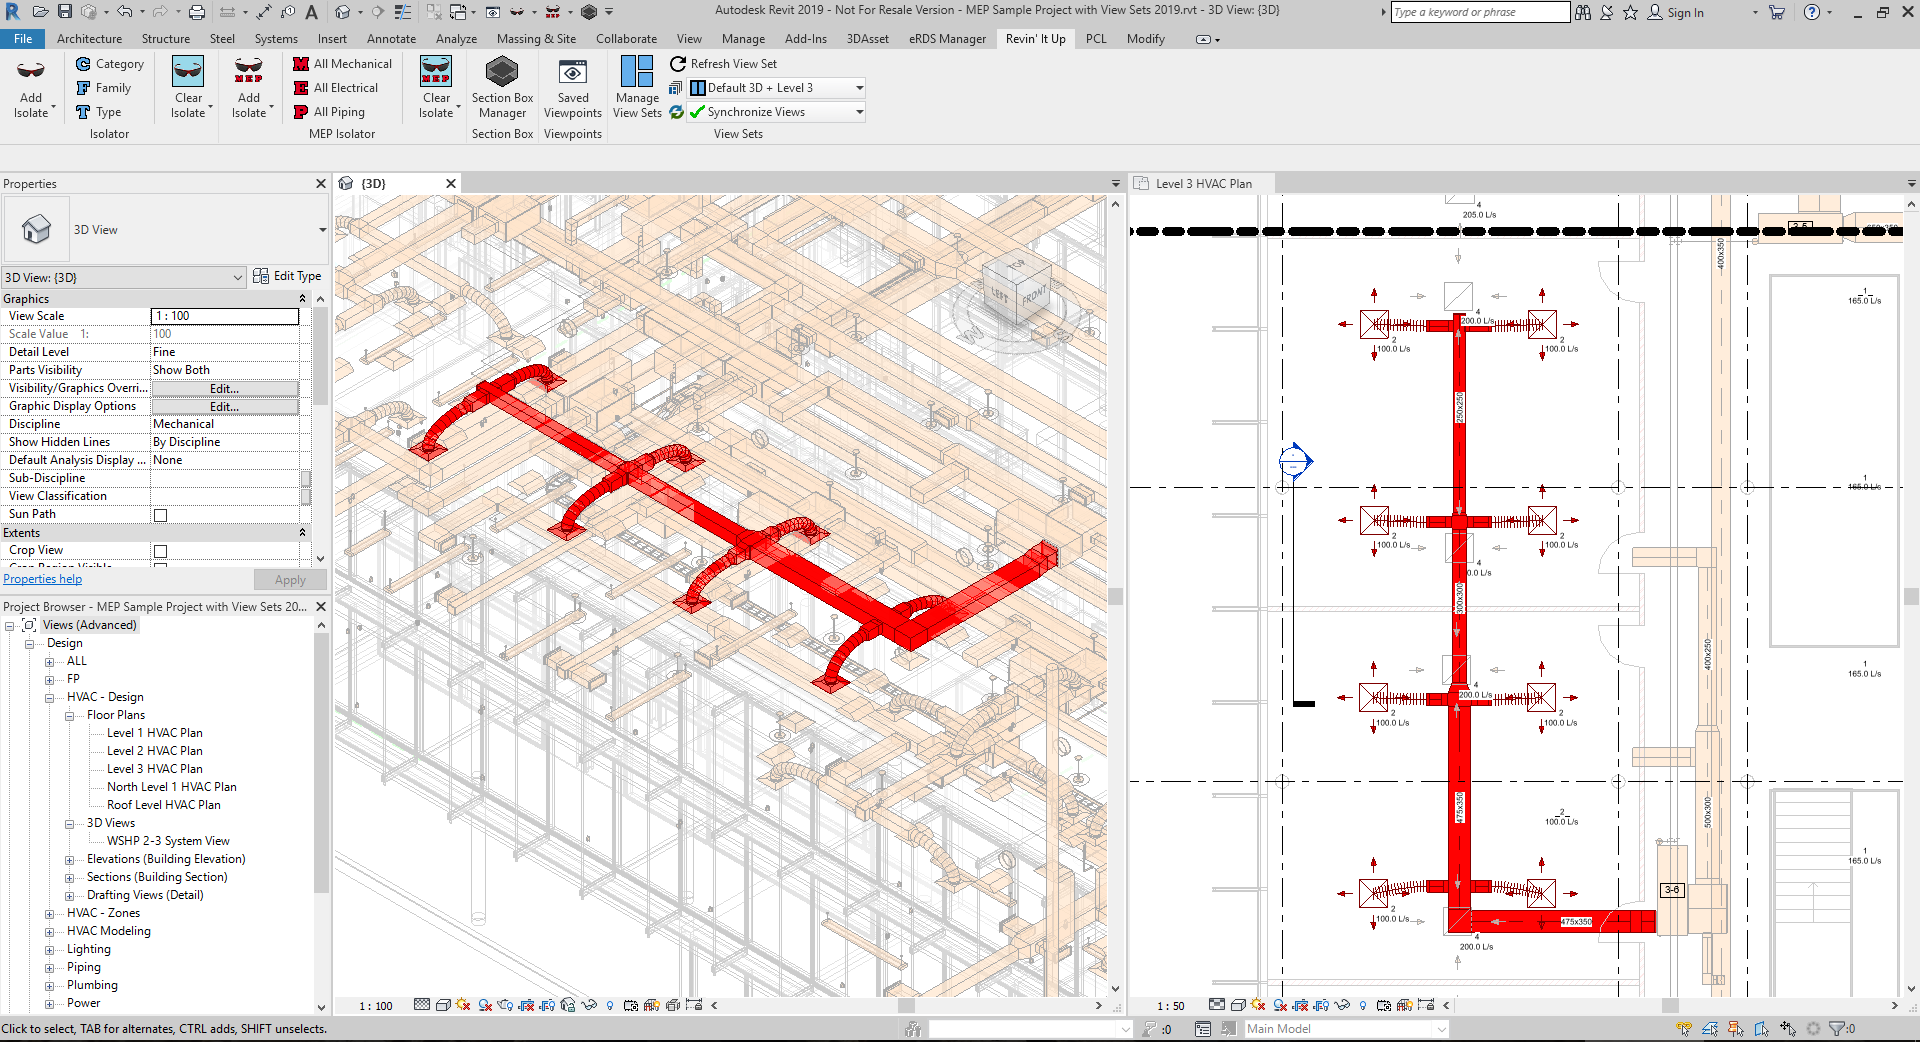Switch to the Collaborate ribbon tab

click(626, 39)
